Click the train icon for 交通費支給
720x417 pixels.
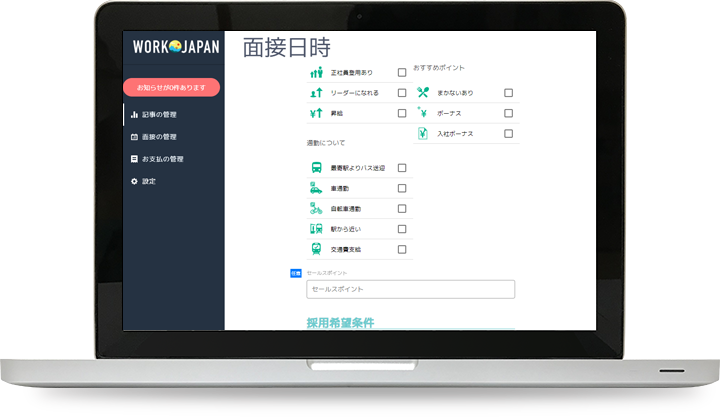click(316, 249)
